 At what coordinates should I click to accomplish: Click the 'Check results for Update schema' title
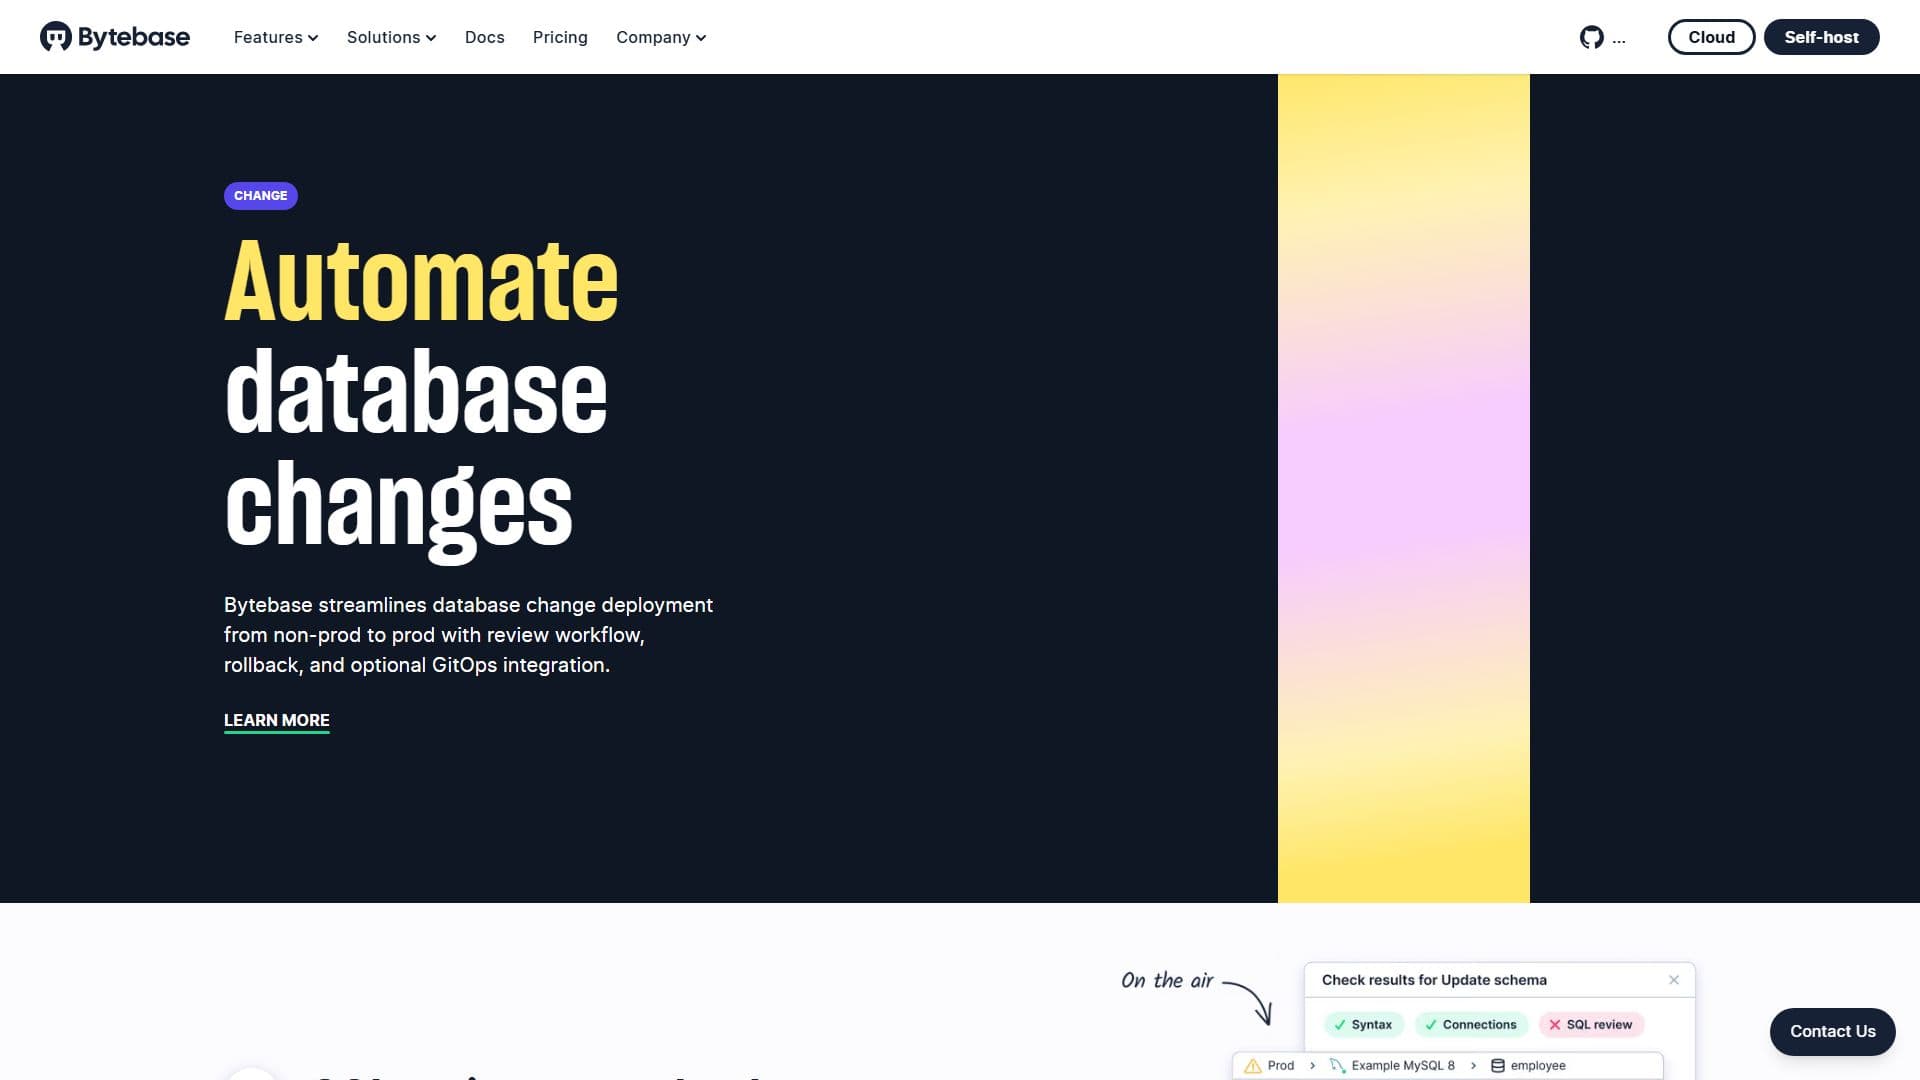coord(1434,980)
